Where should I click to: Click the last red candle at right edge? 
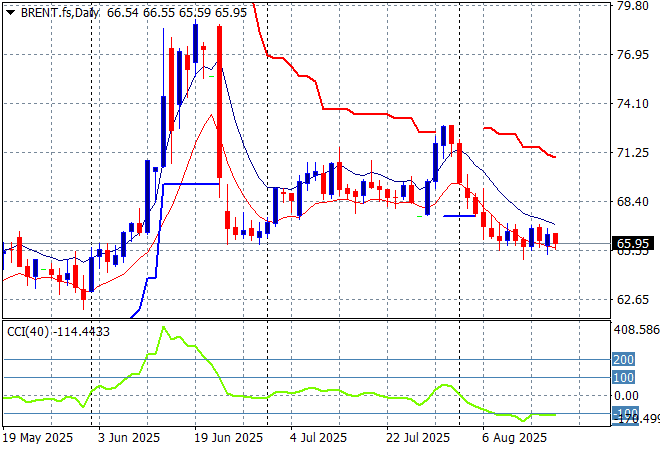[x=555, y=238]
